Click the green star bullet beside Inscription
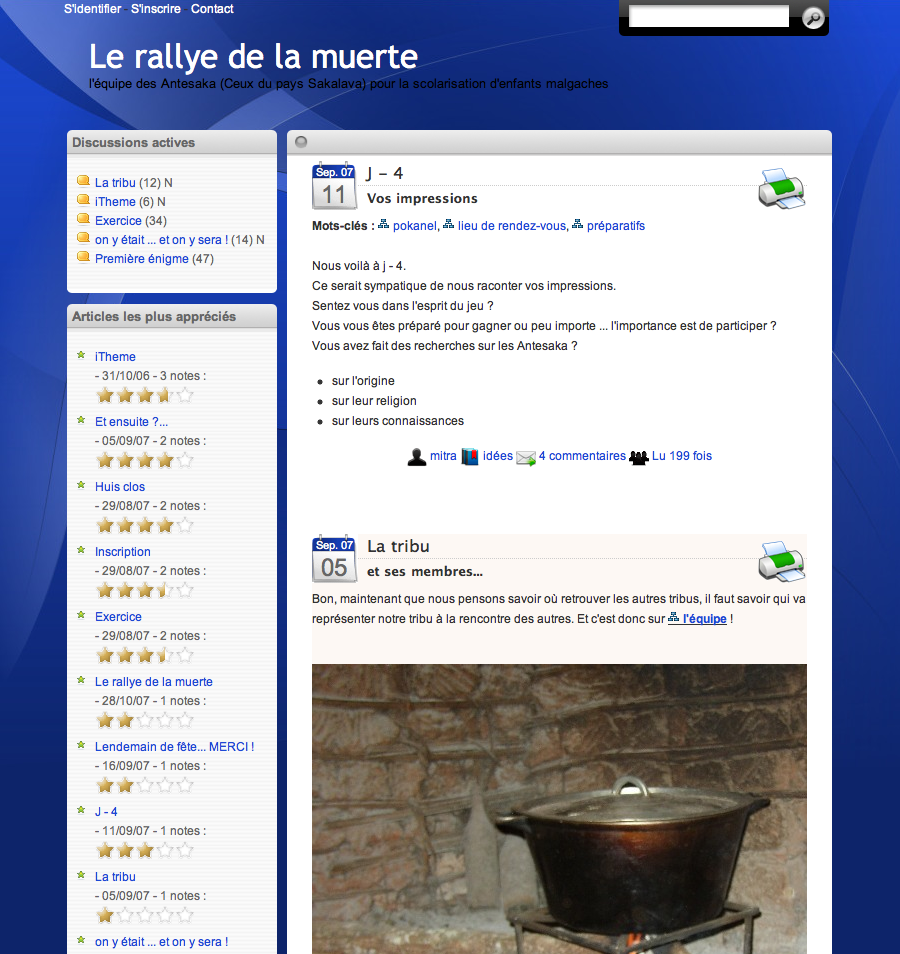Viewport: 900px width, 954px height. (81, 550)
